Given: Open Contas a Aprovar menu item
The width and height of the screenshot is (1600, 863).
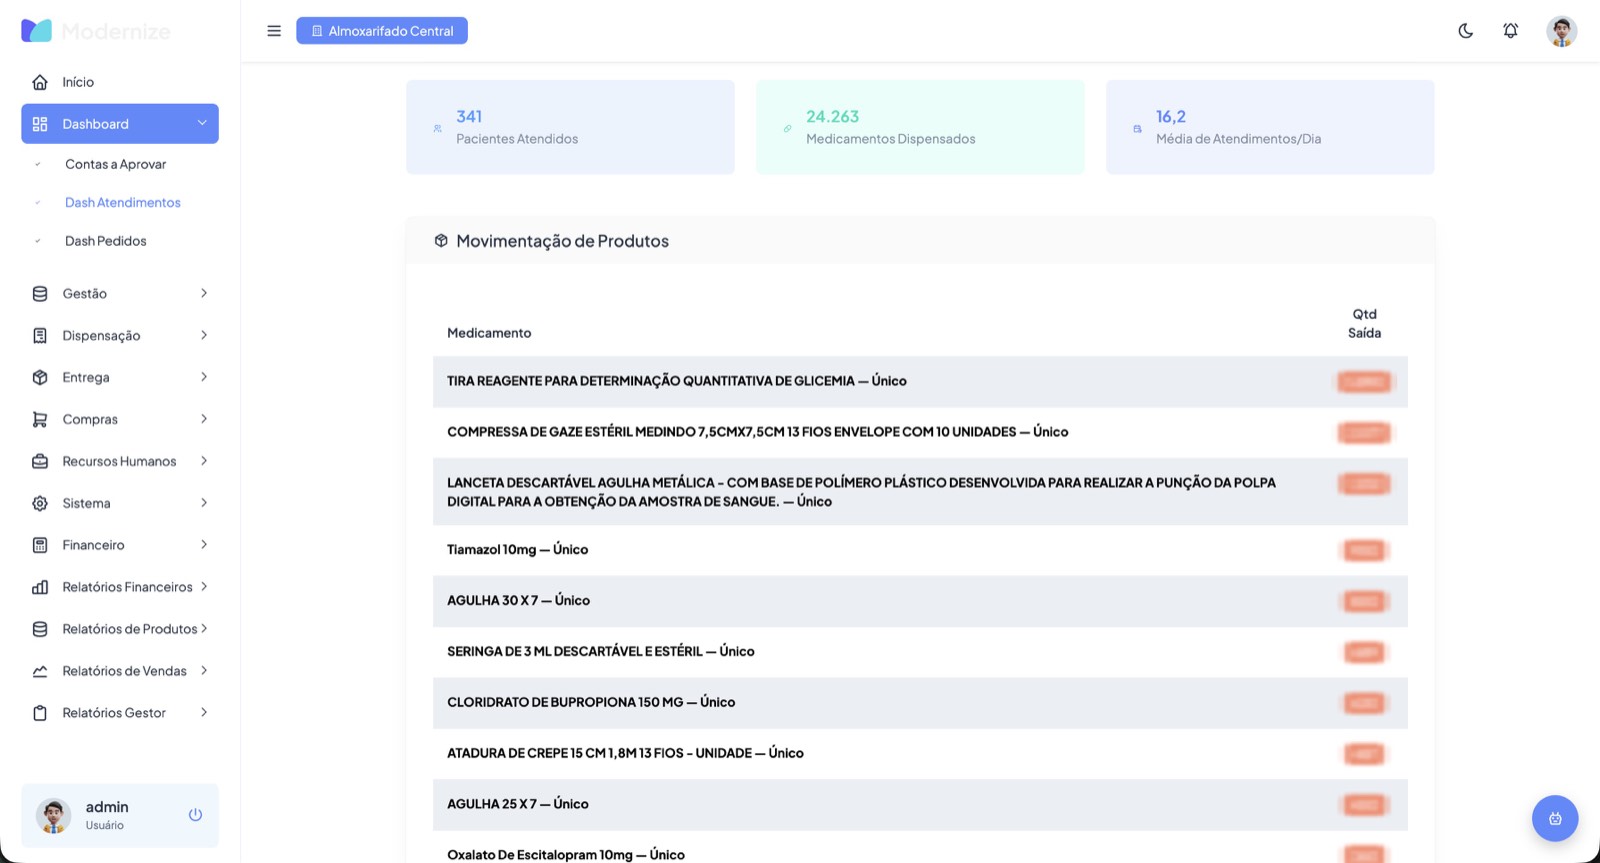Looking at the screenshot, I should click(x=116, y=165).
